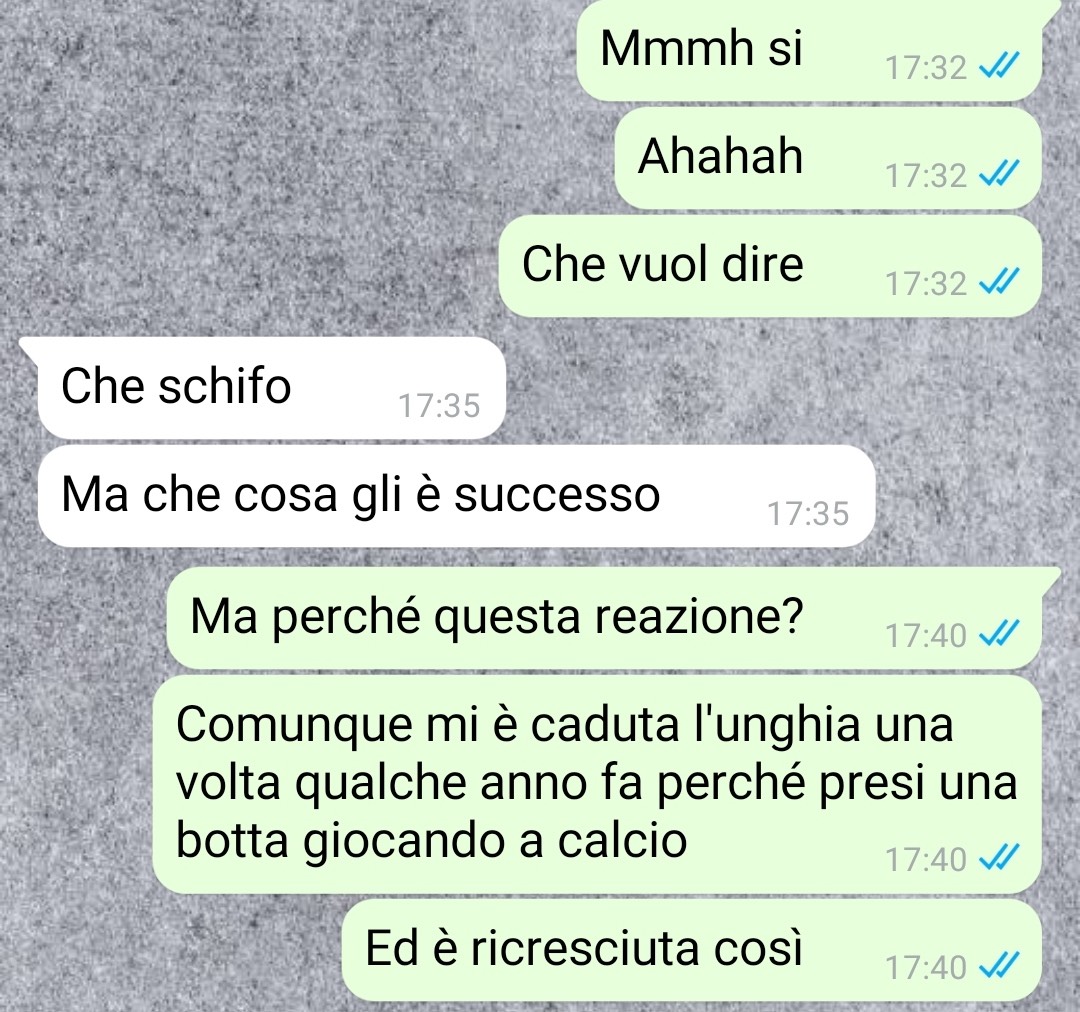1080x1012 pixels.
Task: Tap the 17:32 timestamp on 'Mmmh si'
Action: [926, 68]
